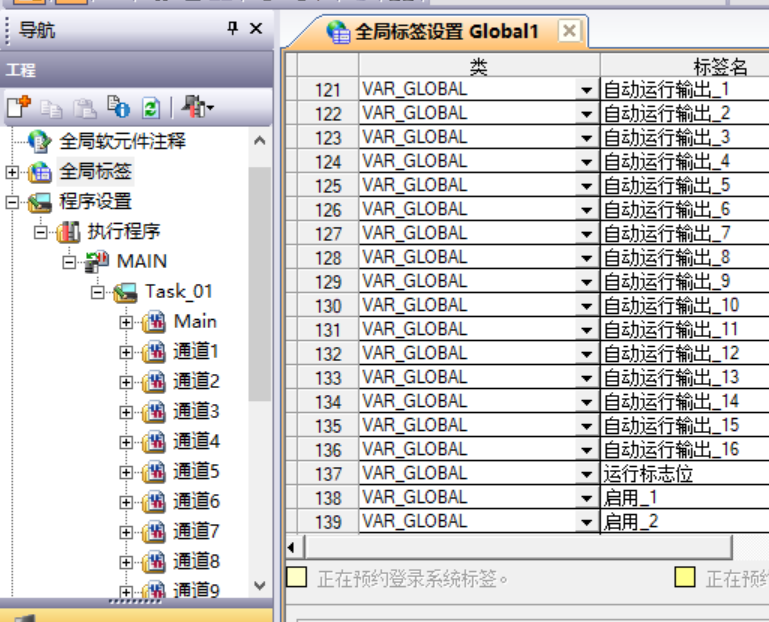Select 全局软元件注释 in the project tree
The width and height of the screenshot is (769, 622).
pos(122,141)
